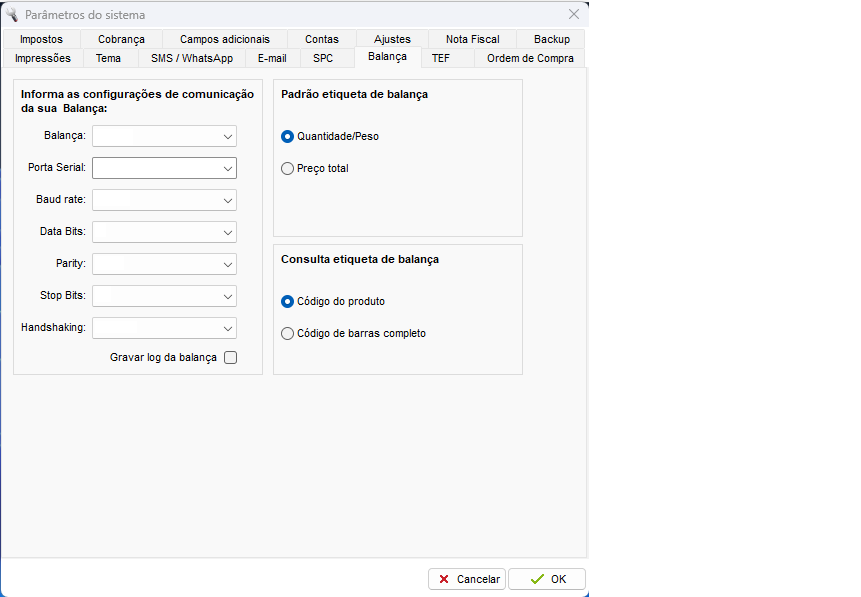Select Código do produto radio option
861x597 pixels.
coord(288,301)
